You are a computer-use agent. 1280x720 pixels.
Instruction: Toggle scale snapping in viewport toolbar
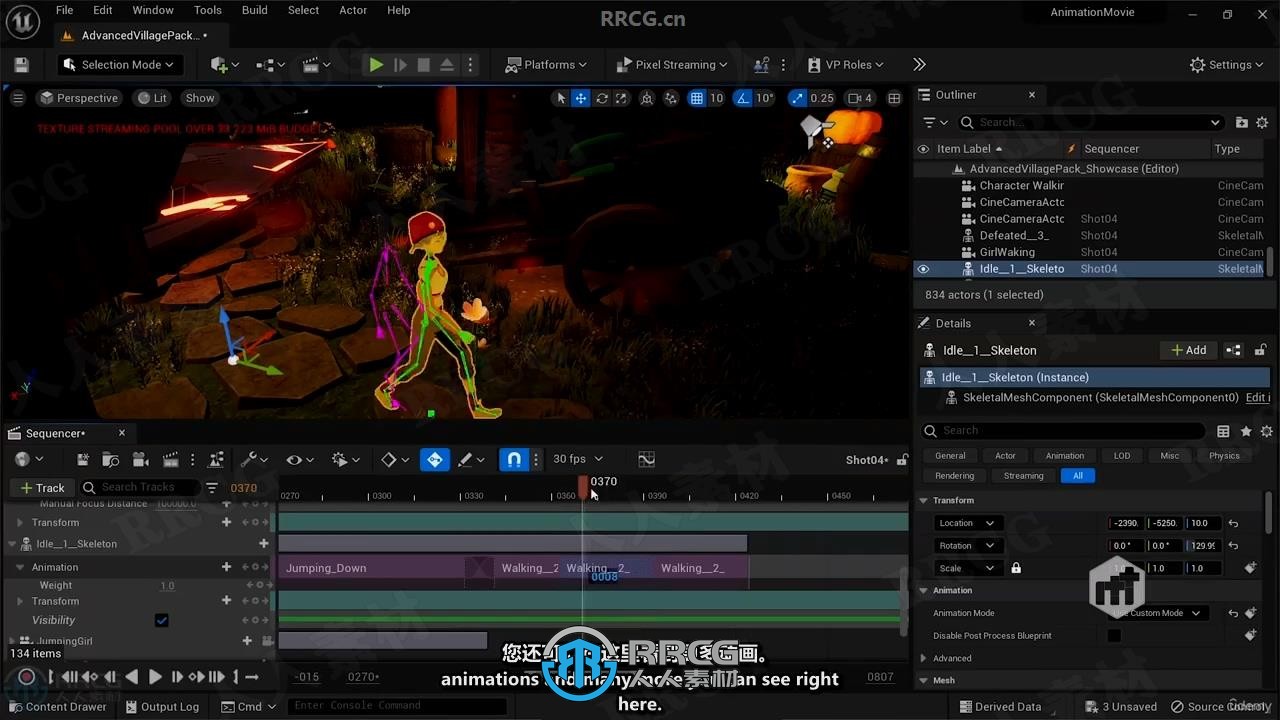[797, 98]
